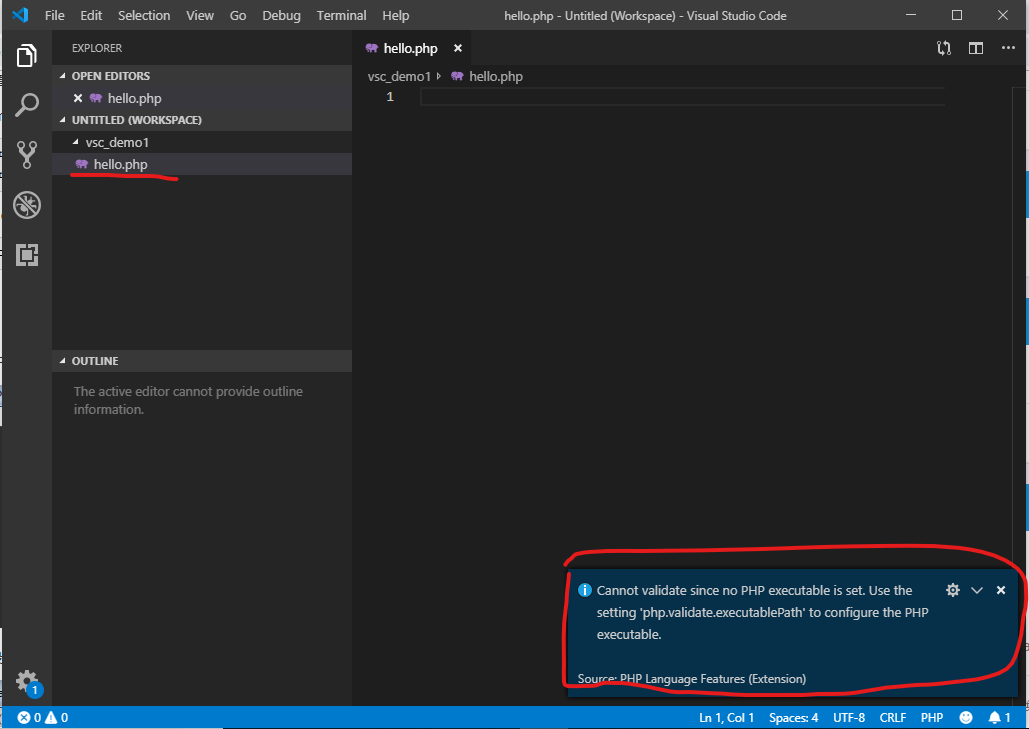Open notification settings gear icon

[953, 590]
